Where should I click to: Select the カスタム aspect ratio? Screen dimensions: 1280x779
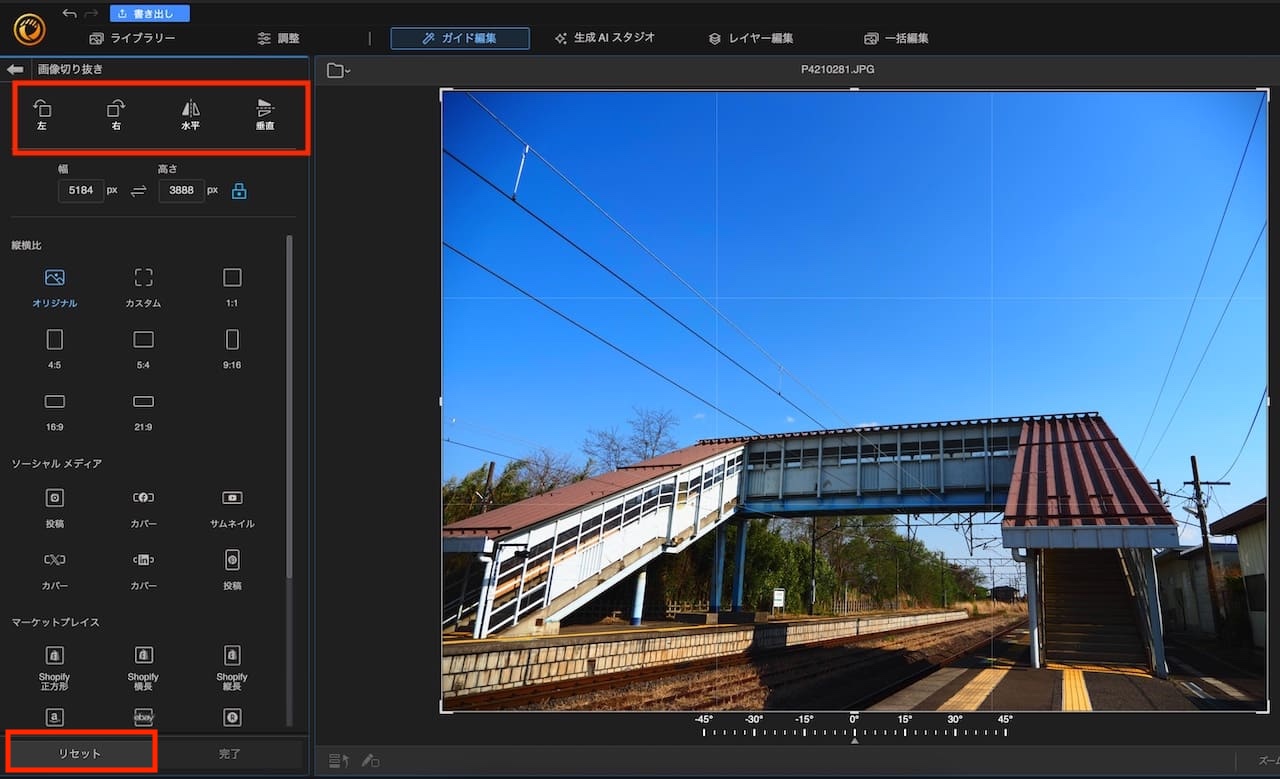(143, 287)
